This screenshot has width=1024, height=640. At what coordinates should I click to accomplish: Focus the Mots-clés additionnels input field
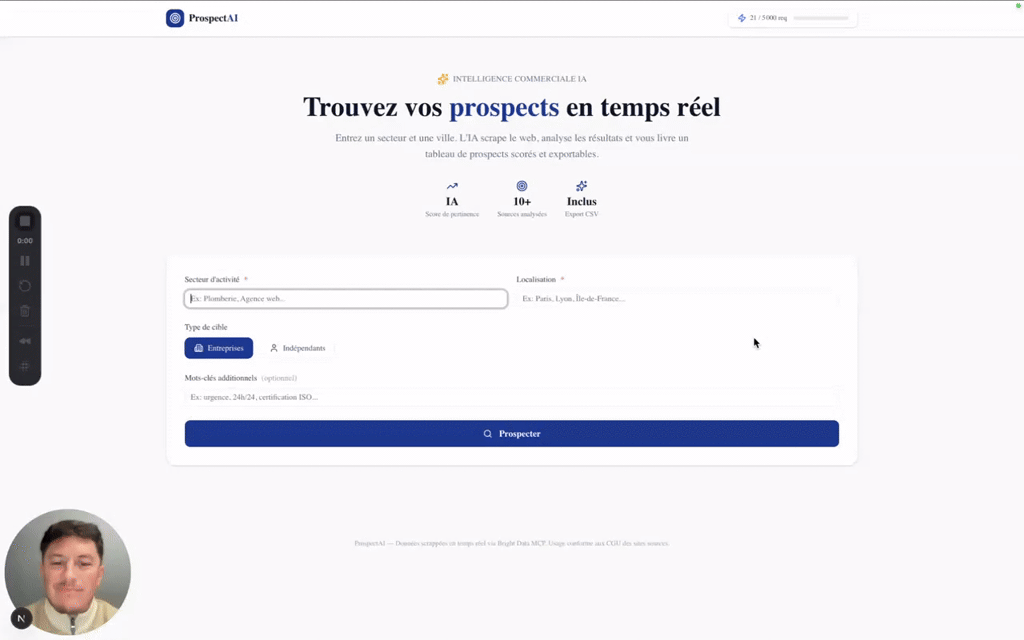click(x=511, y=397)
